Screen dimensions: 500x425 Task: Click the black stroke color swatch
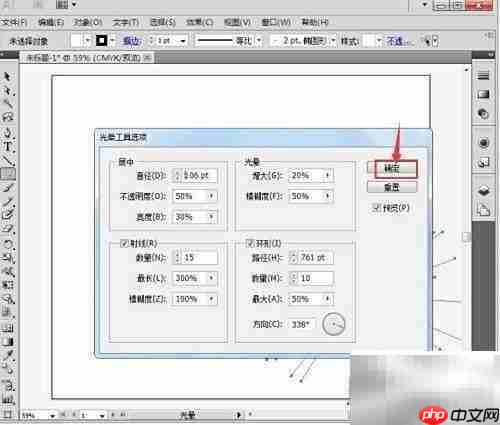click(x=102, y=41)
